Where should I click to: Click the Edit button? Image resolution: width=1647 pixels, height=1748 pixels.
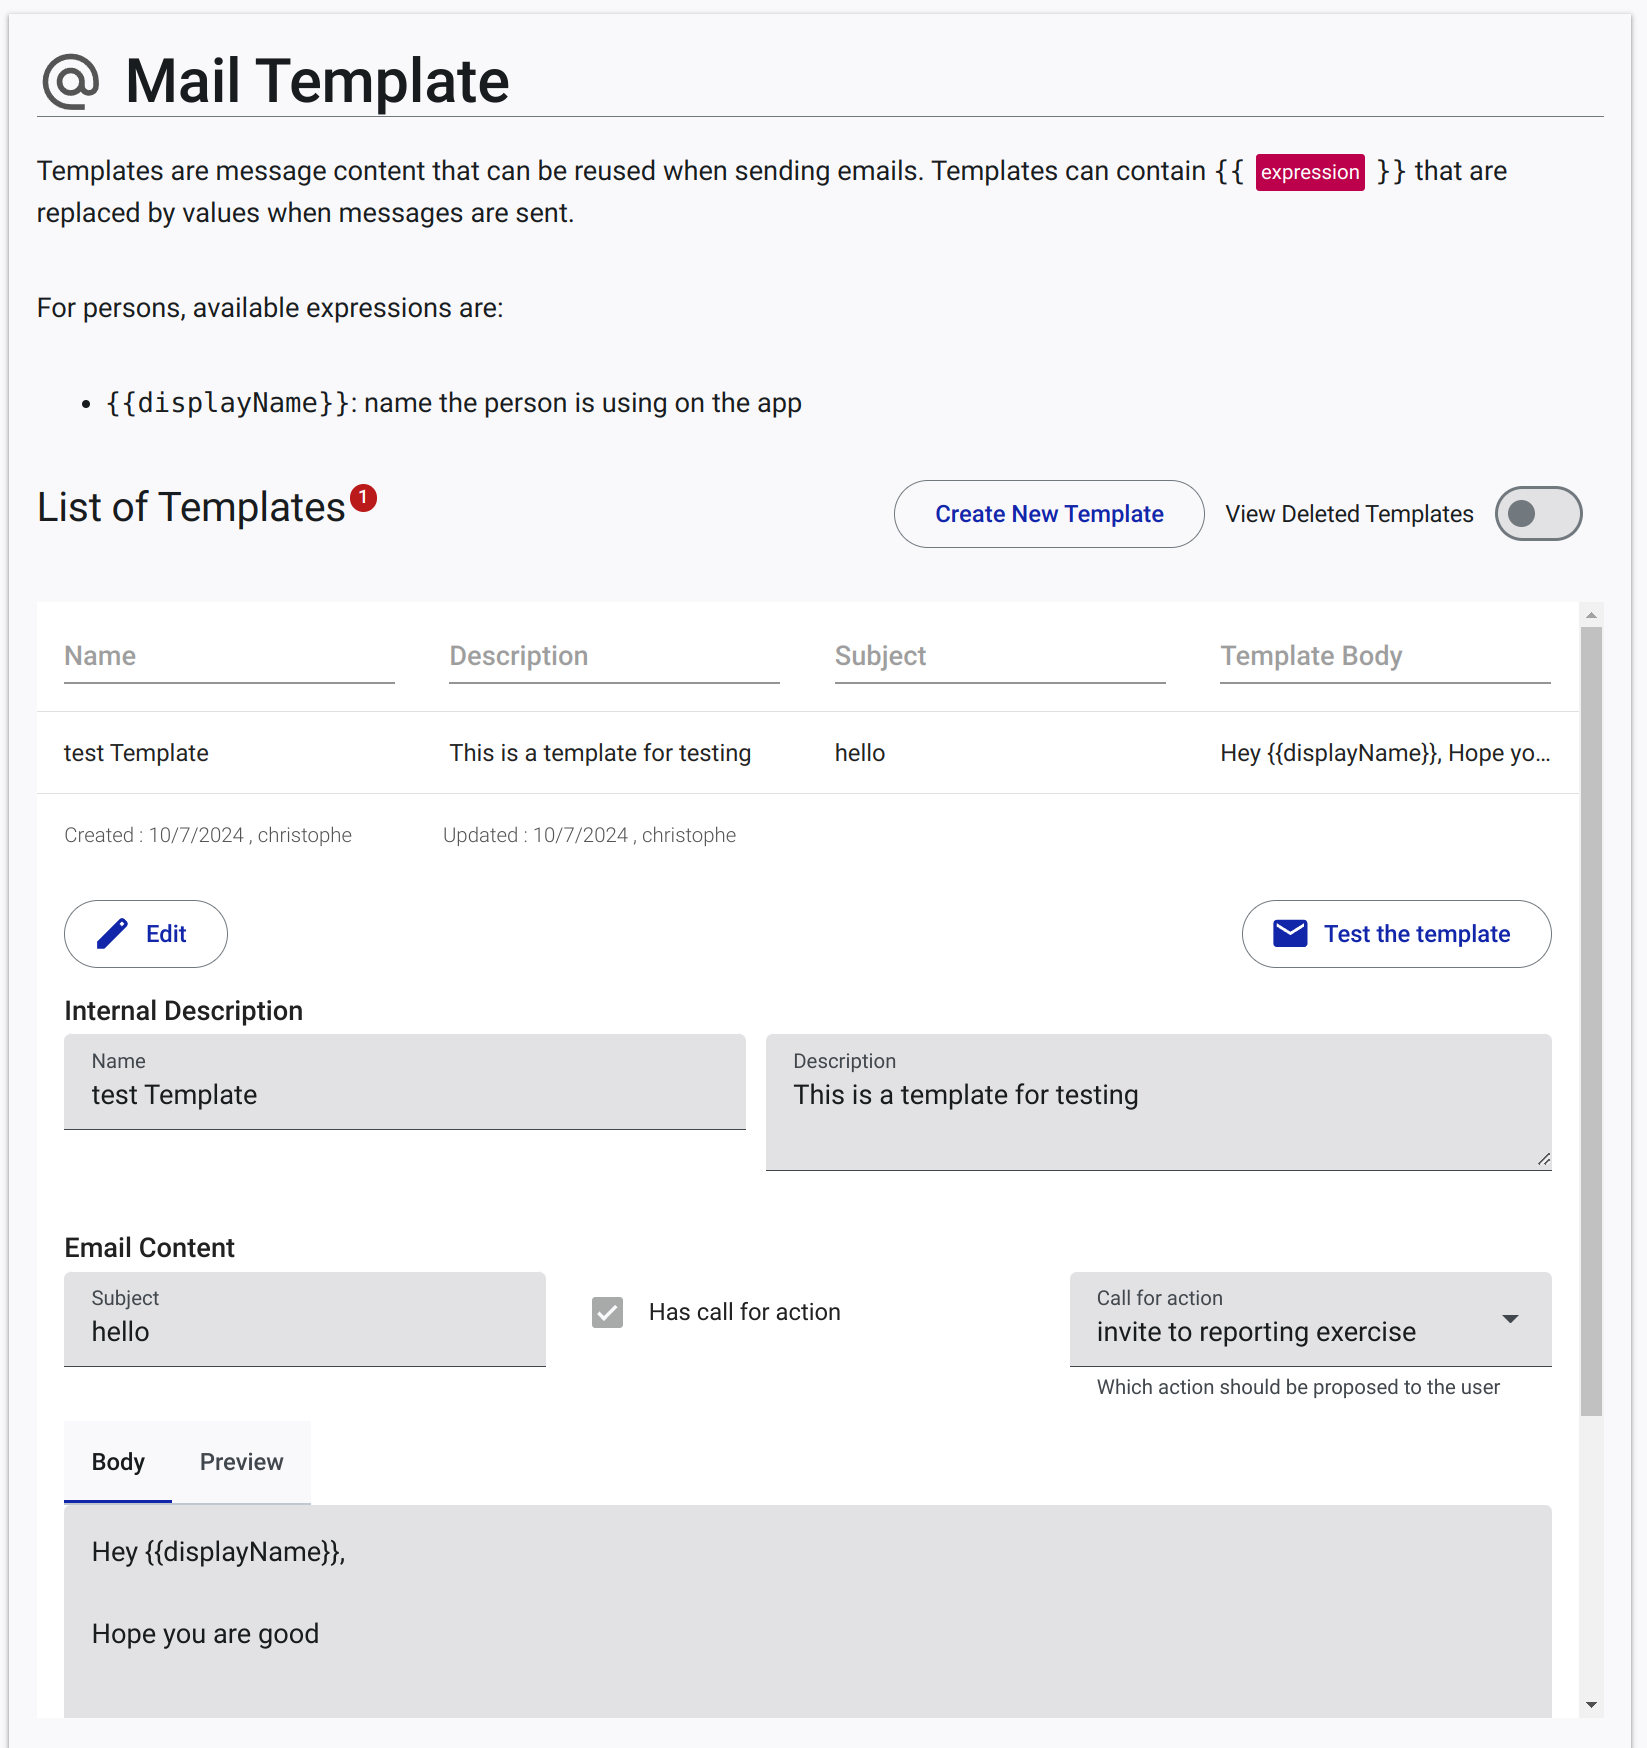[146, 934]
